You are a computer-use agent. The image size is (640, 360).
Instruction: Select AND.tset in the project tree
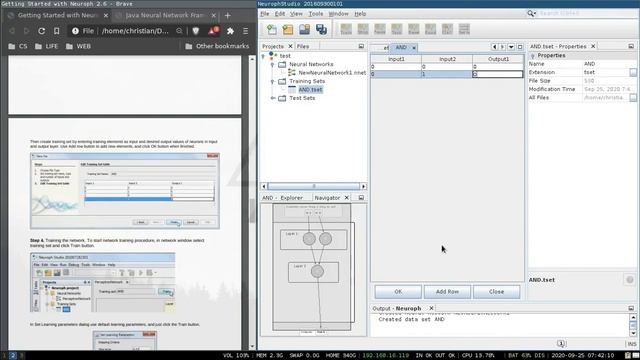point(306,90)
